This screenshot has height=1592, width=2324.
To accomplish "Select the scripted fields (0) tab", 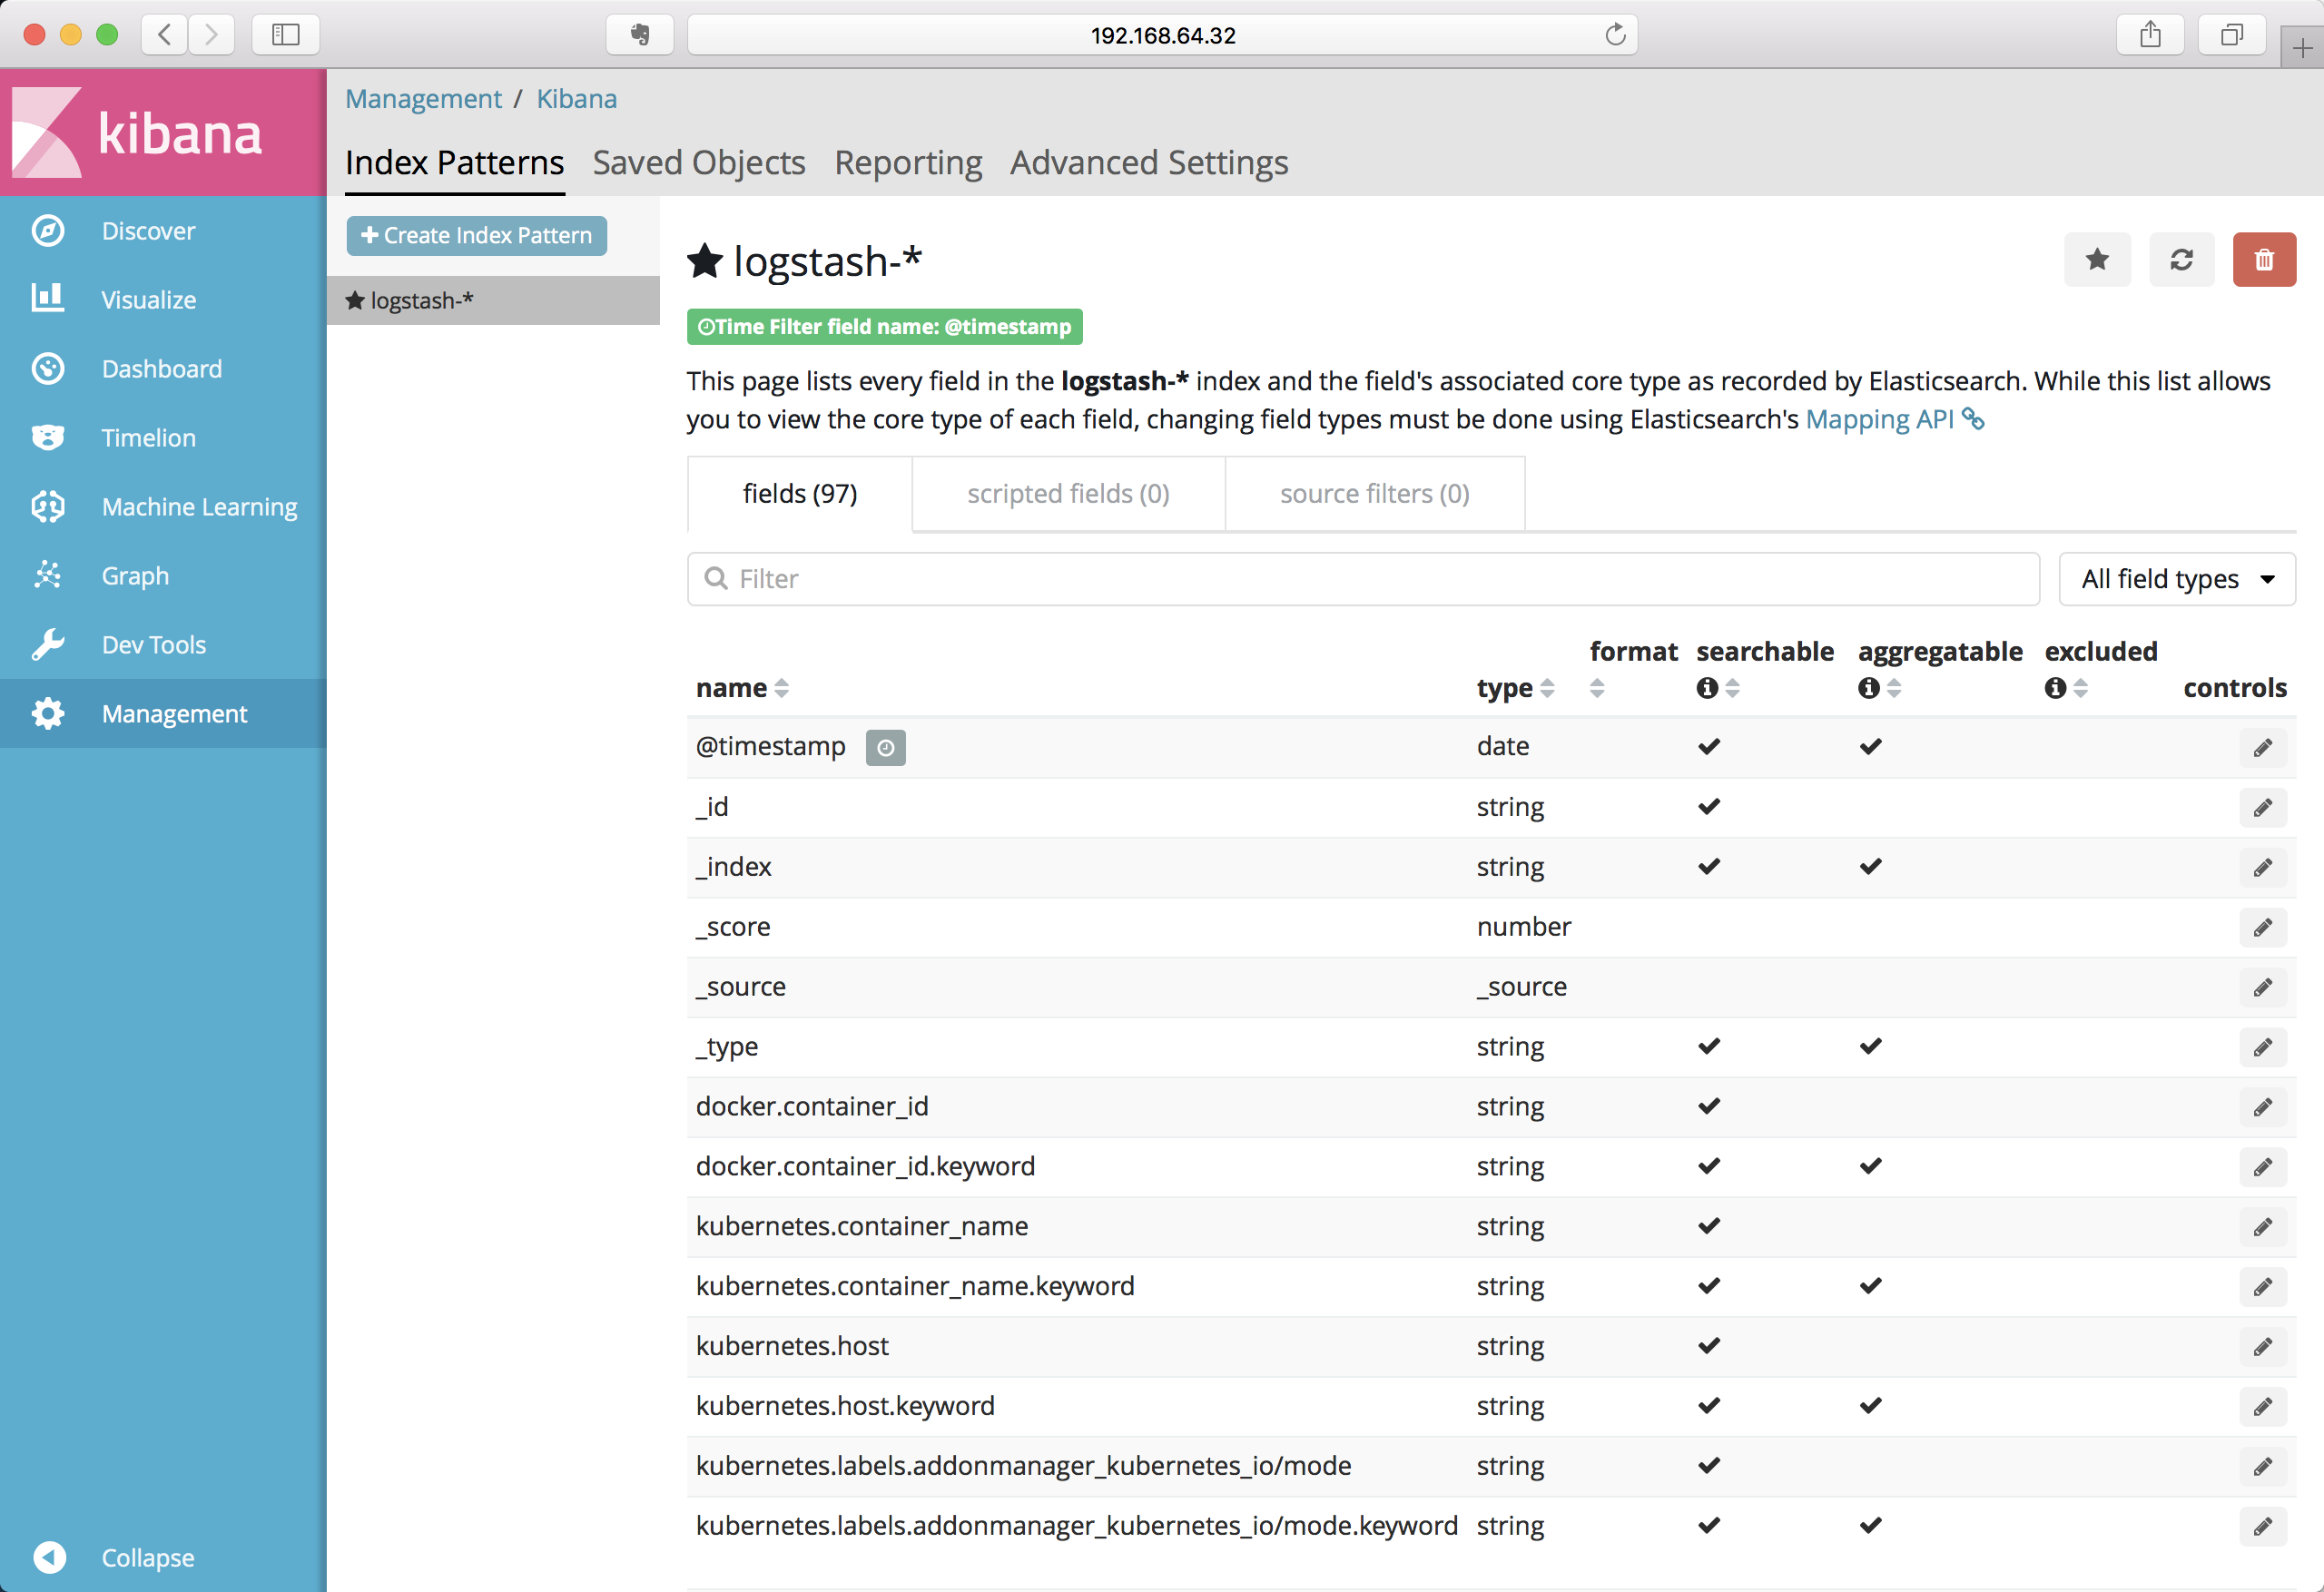I will [x=1068, y=494].
